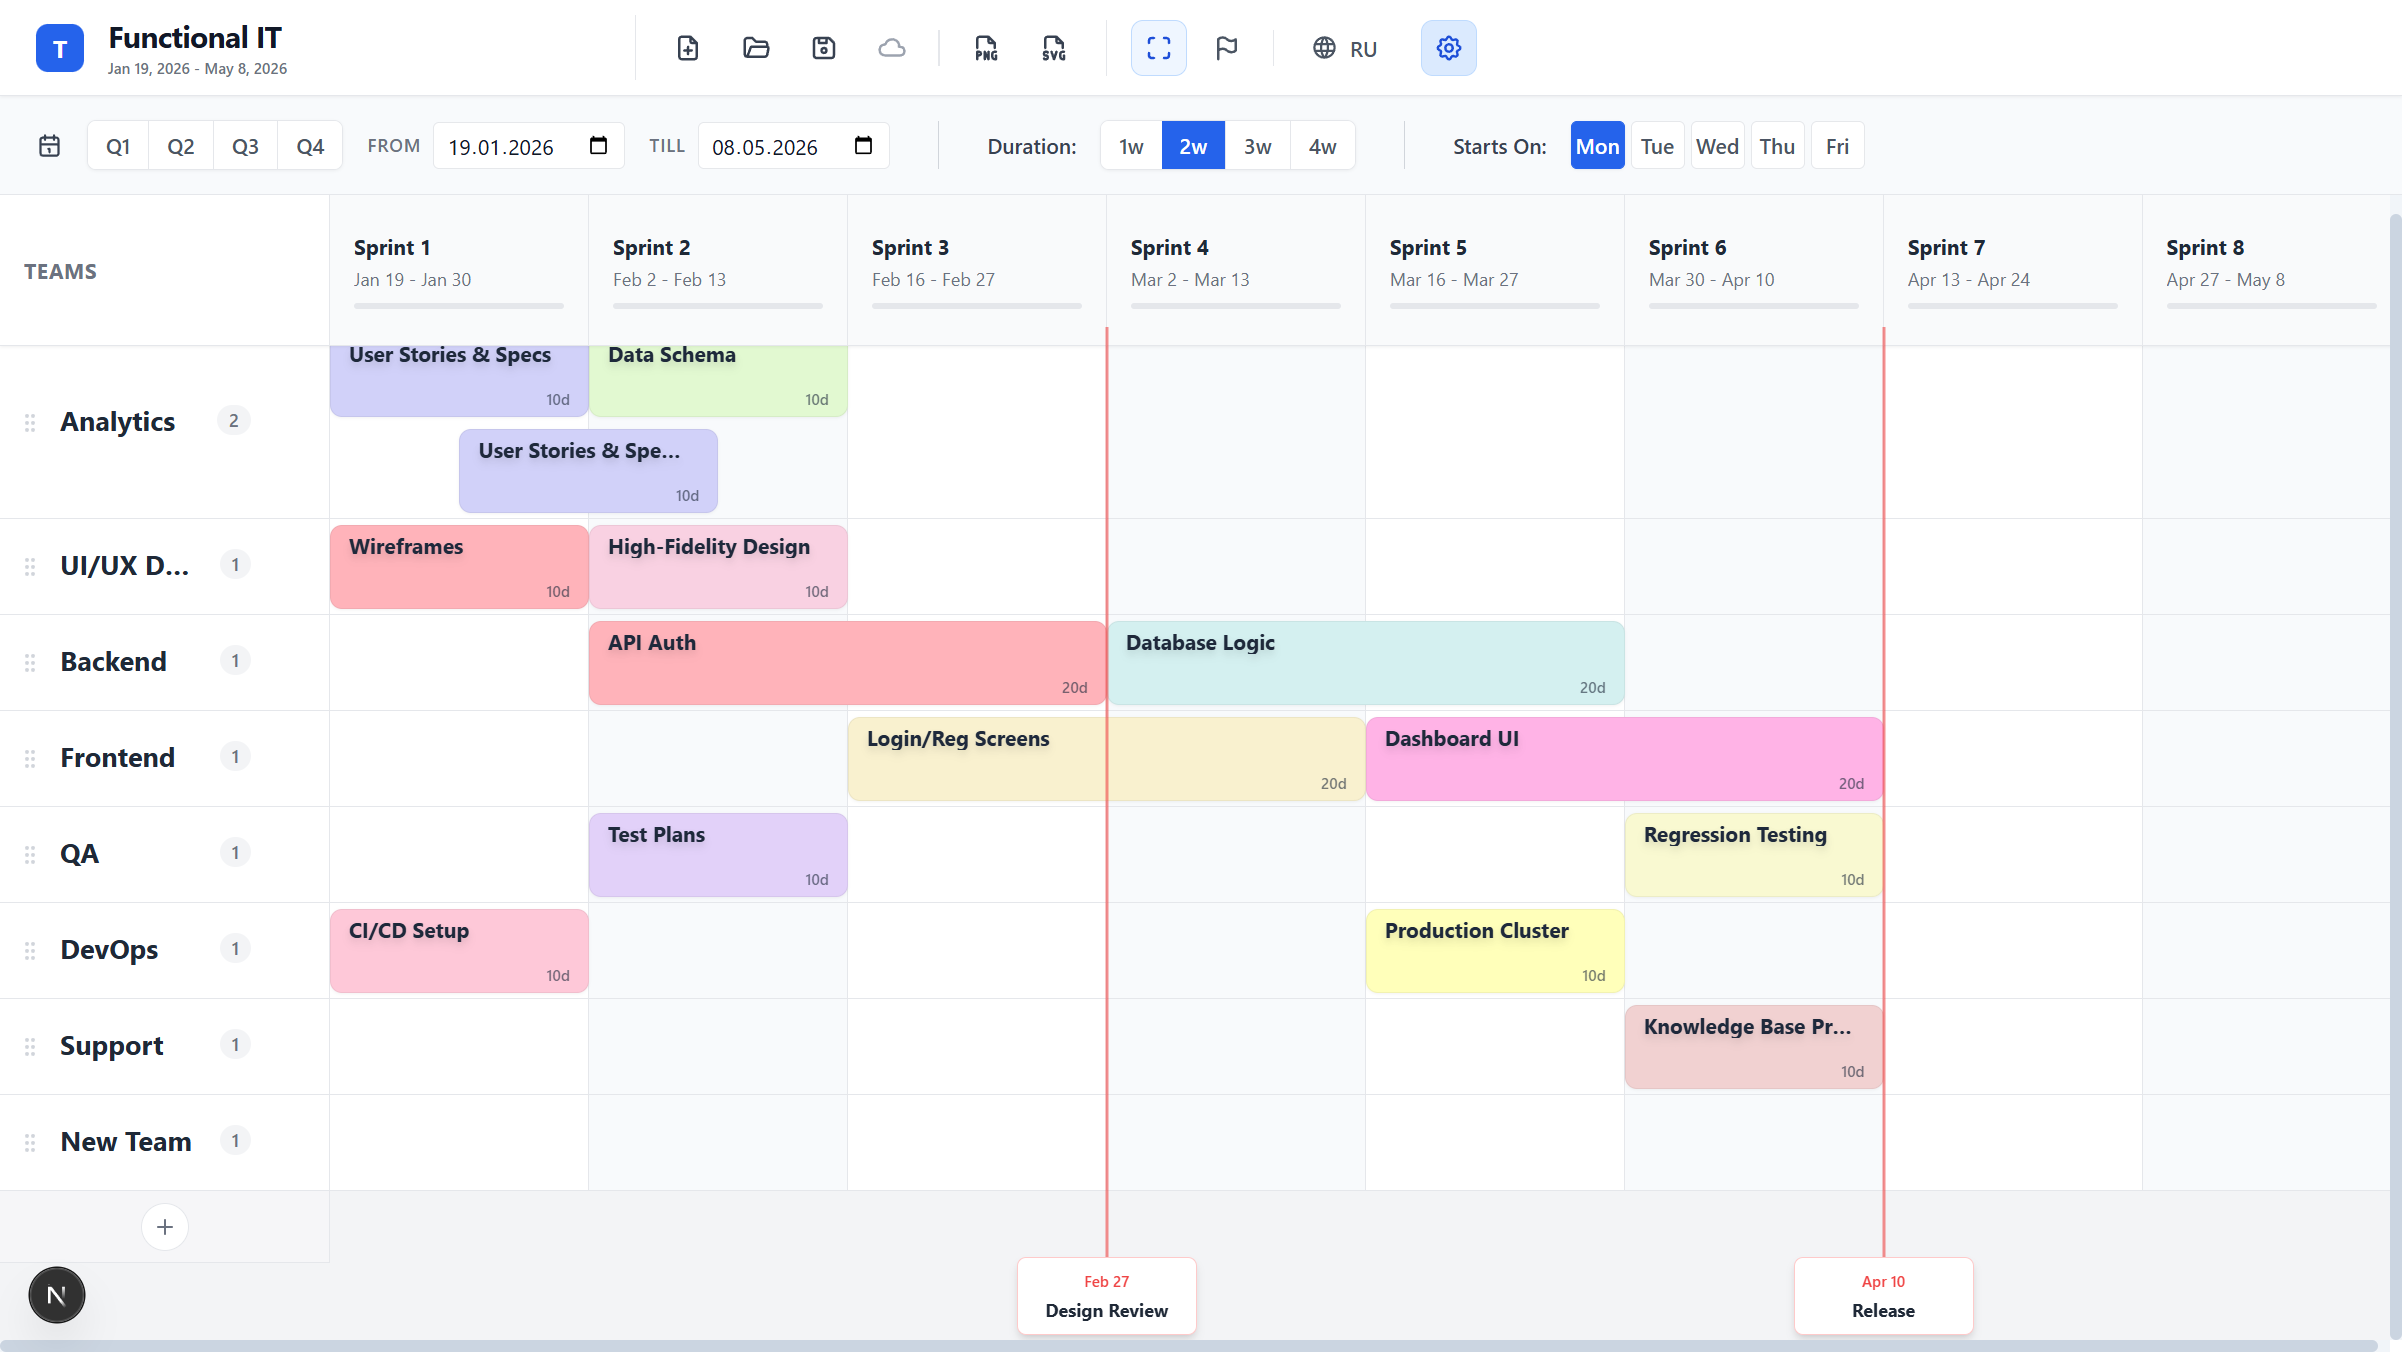Click drag handle of Backend team
Viewport: 2402px width, 1352px height.
(x=30, y=662)
